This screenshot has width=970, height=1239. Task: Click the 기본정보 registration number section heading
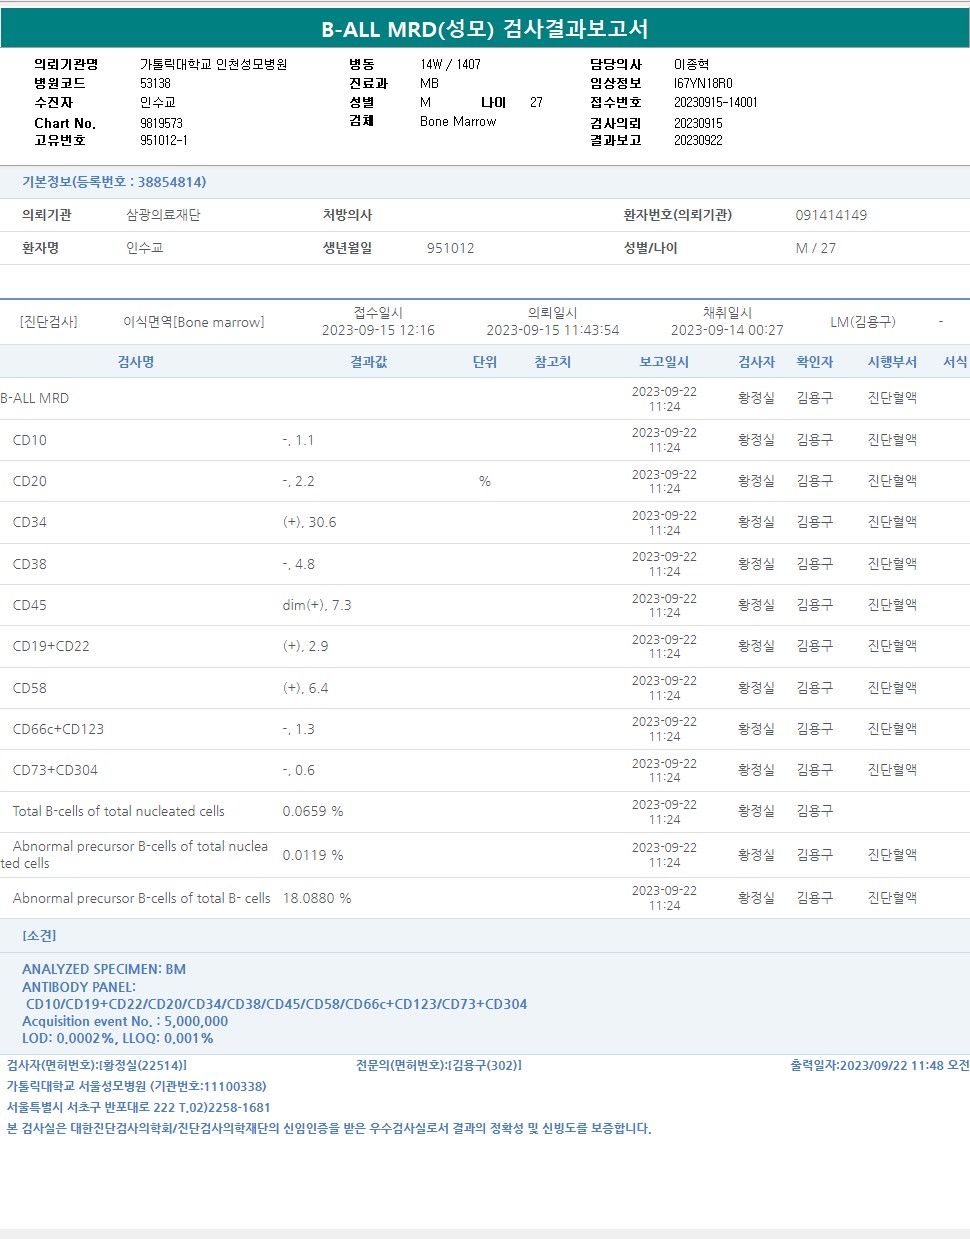pos(114,182)
